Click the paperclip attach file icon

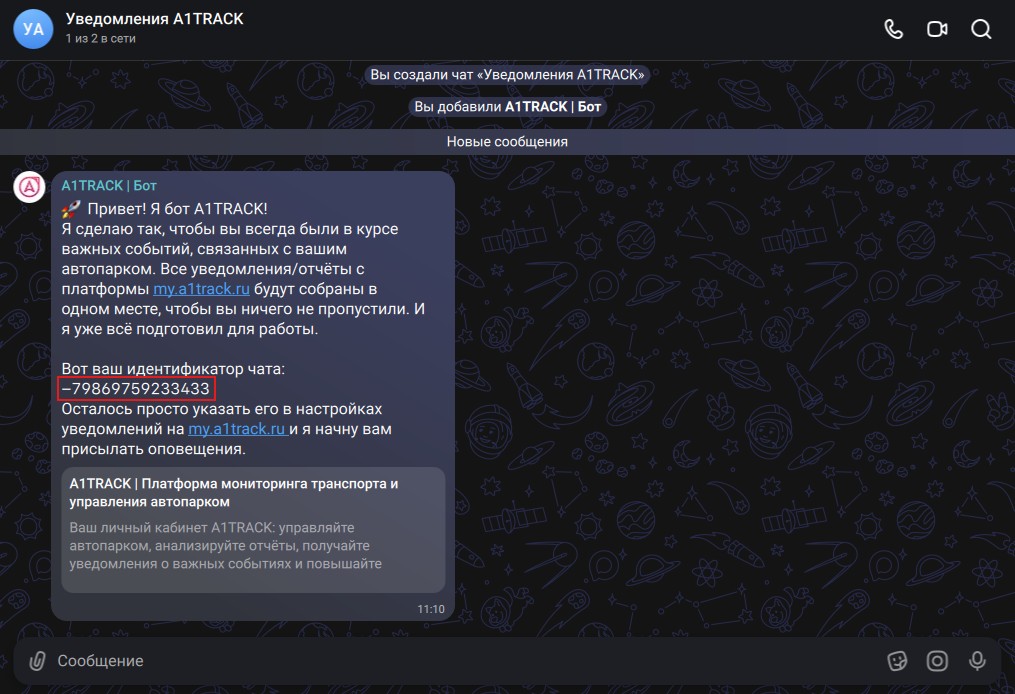[x=38, y=661]
